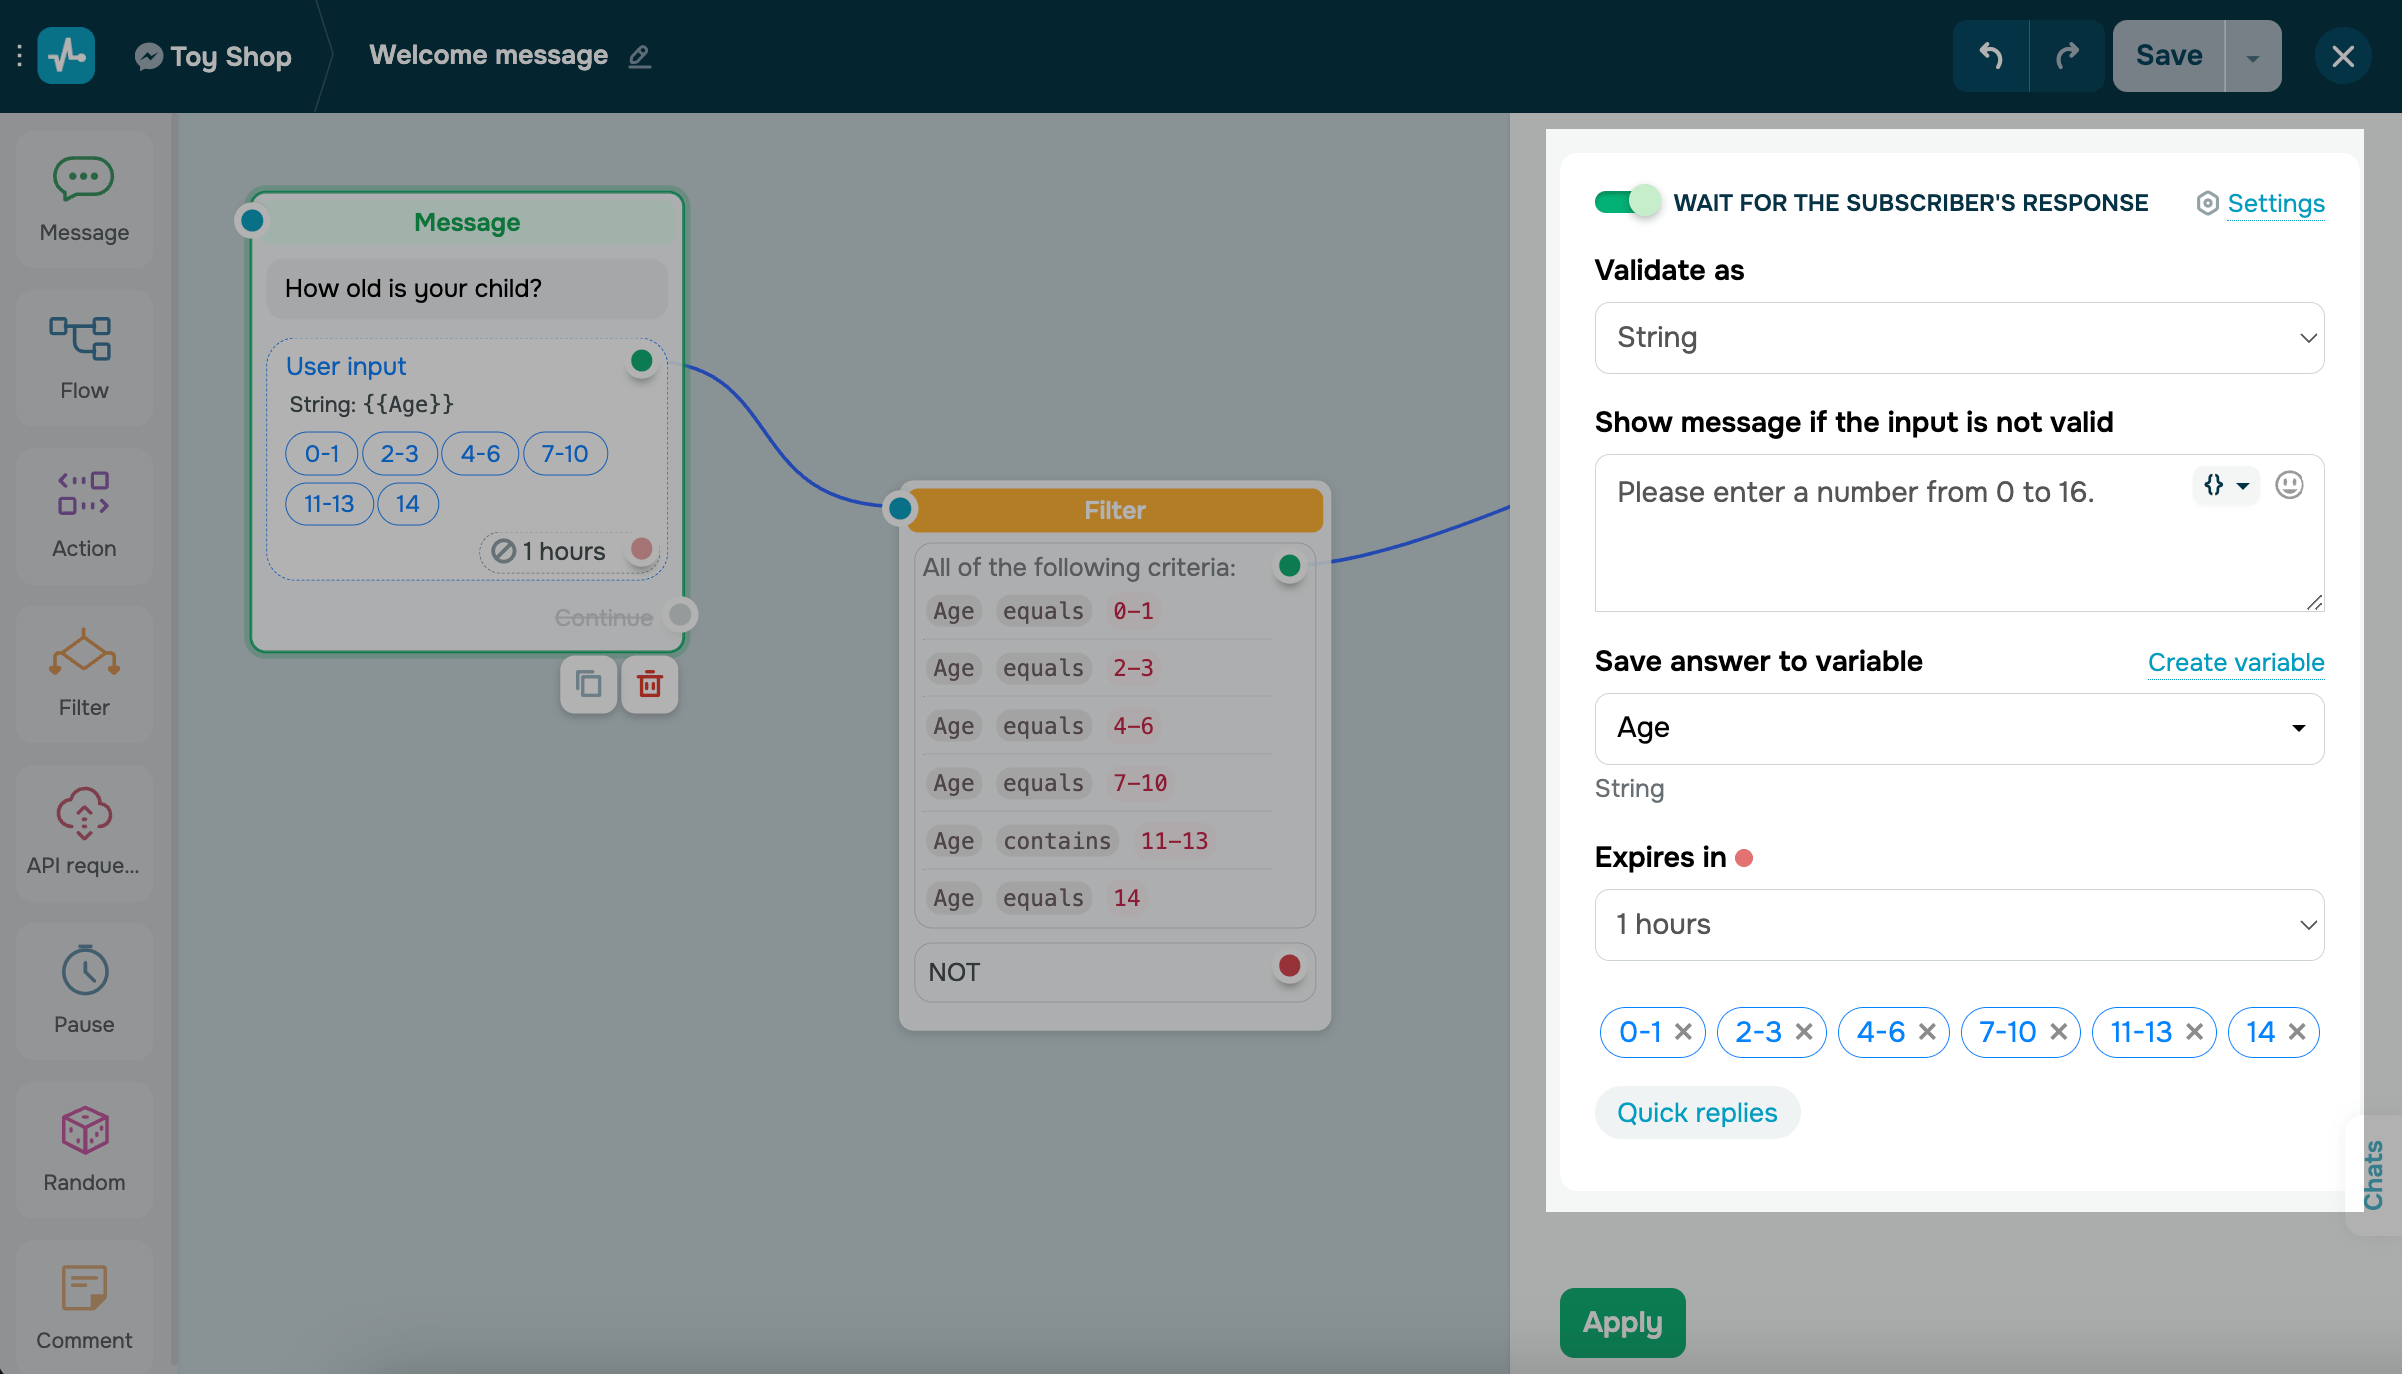Open the Validate as dropdown
This screenshot has height=1374, width=2402.
pos(1958,338)
